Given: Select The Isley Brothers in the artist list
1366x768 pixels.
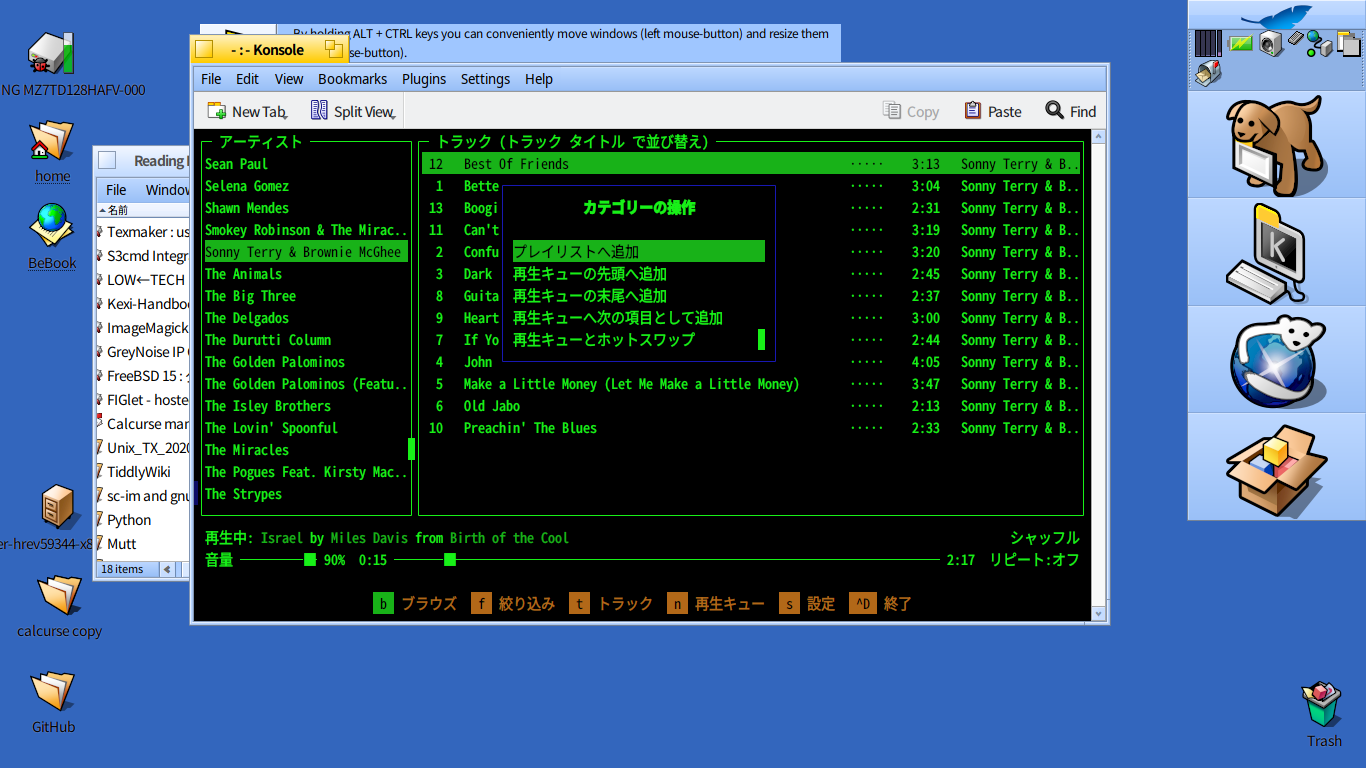Looking at the screenshot, I should [267, 406].
